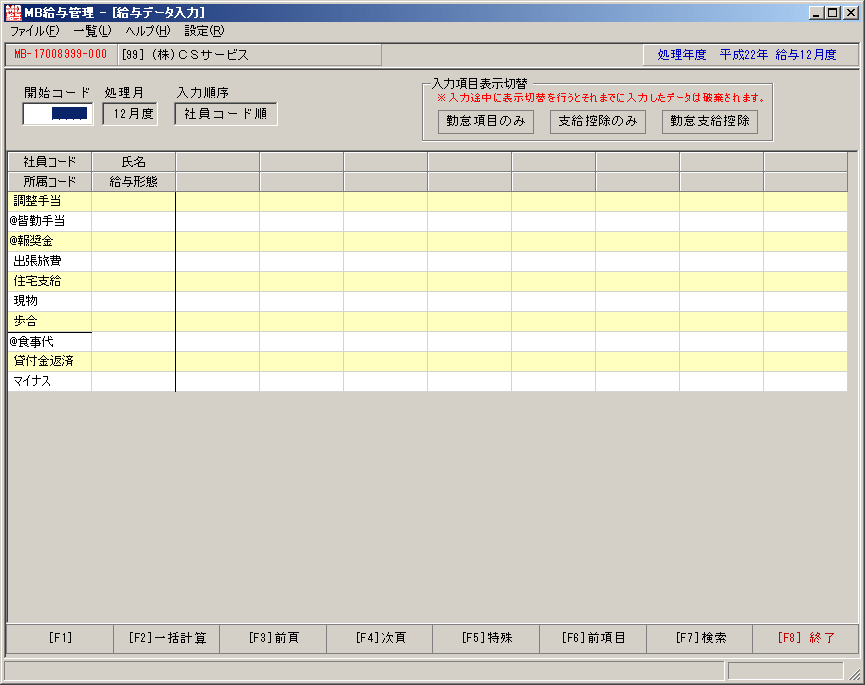Click the 開始コード input field

click(x=58, y=114)
